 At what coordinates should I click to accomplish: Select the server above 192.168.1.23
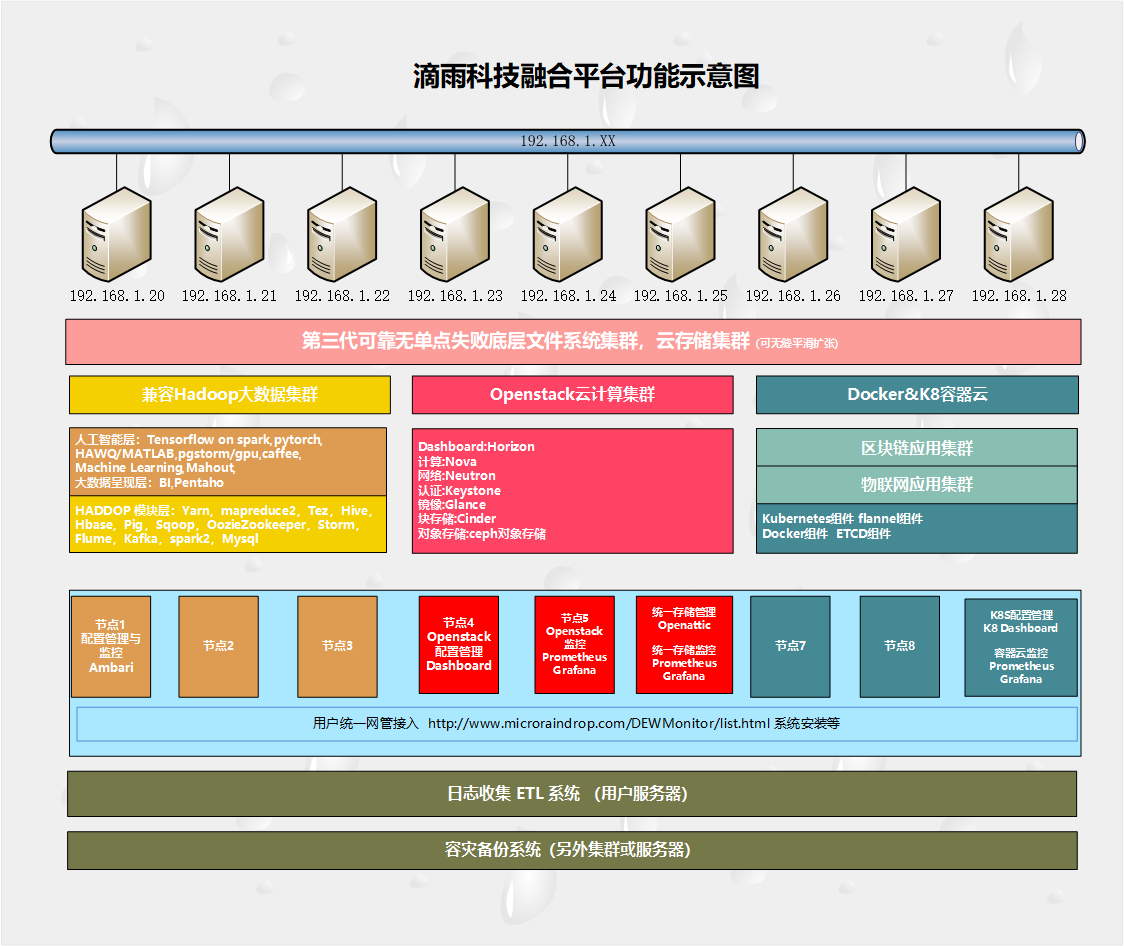(455, 235)
